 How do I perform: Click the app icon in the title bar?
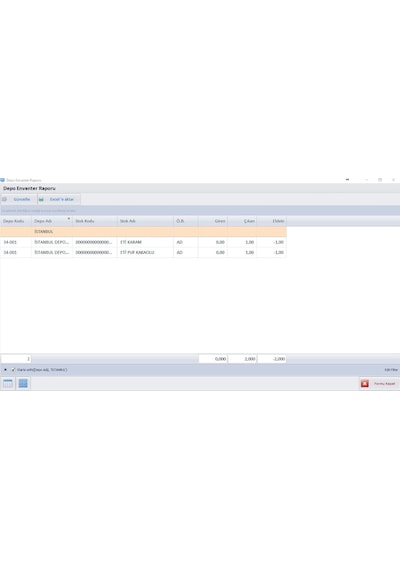tap(3, 180)
